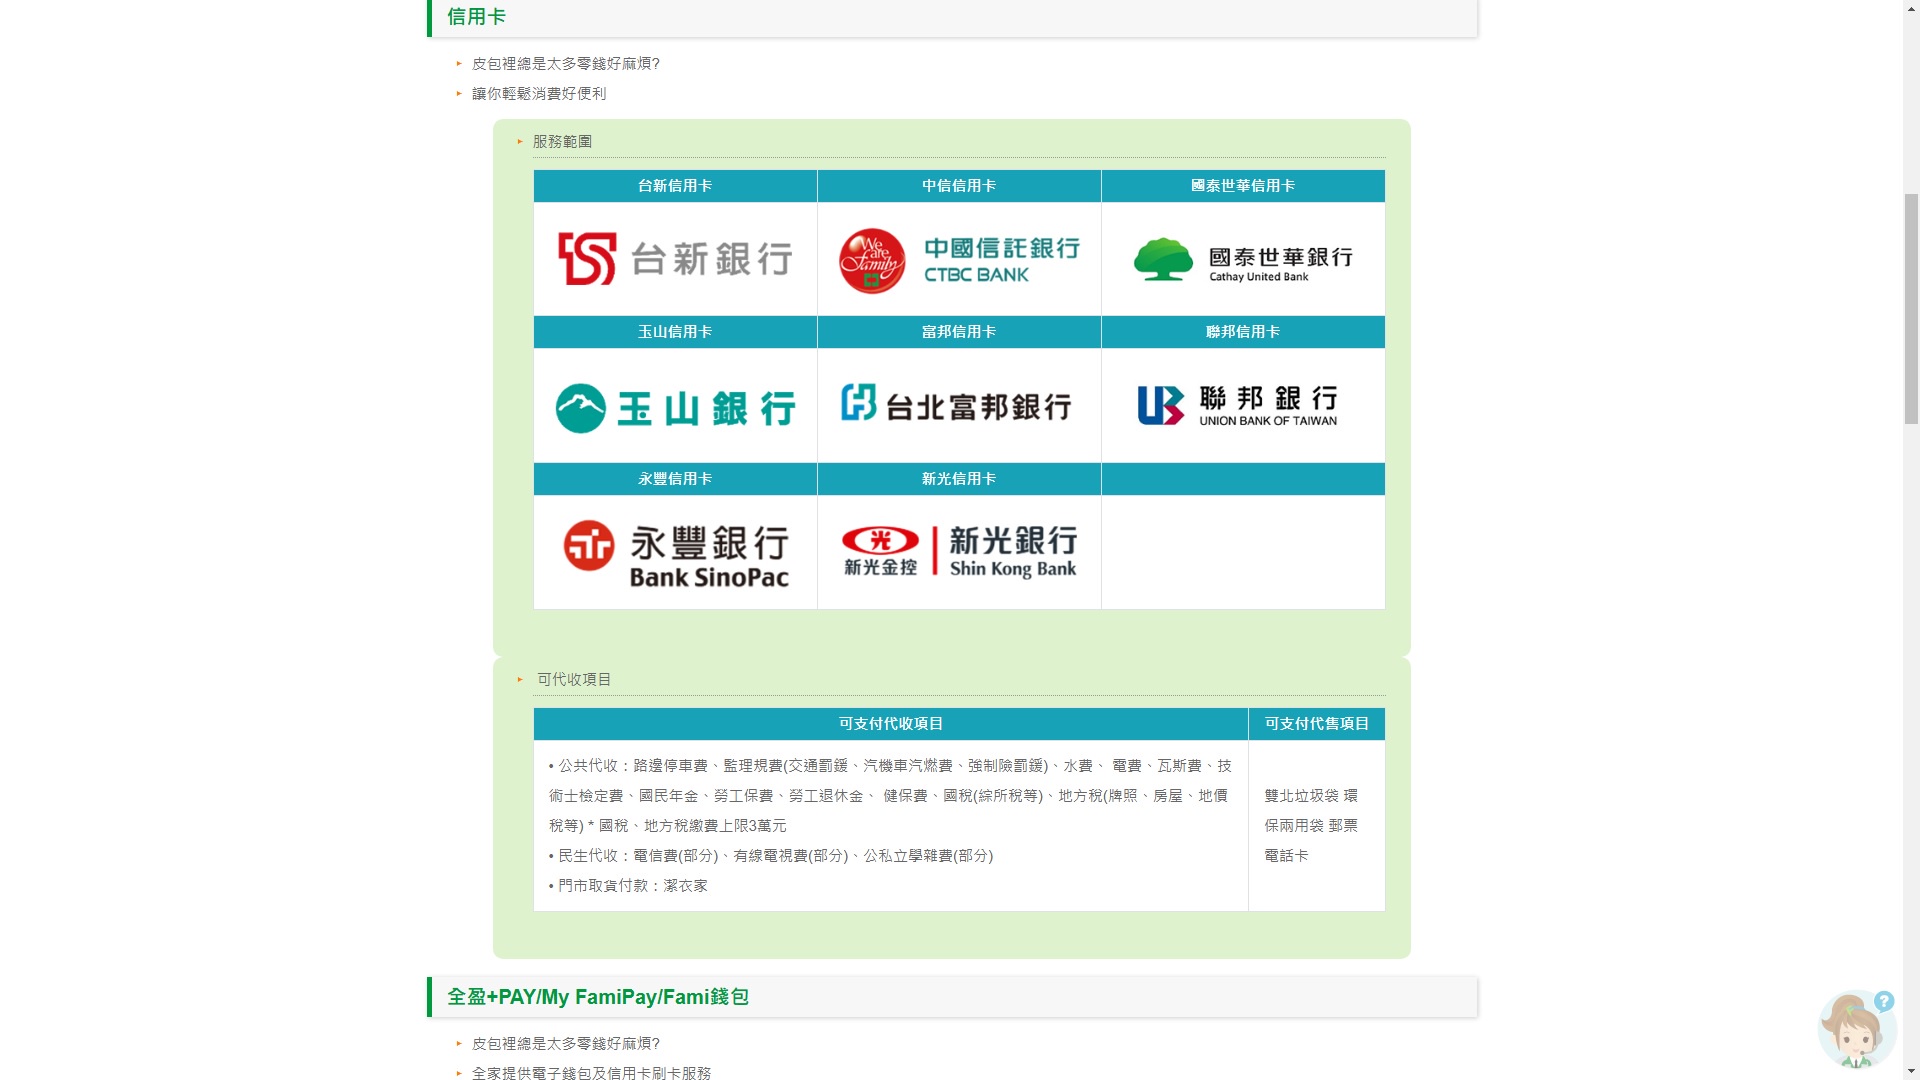
Task: Click the blue question mark bubble
Action: coord(1884,1001)
